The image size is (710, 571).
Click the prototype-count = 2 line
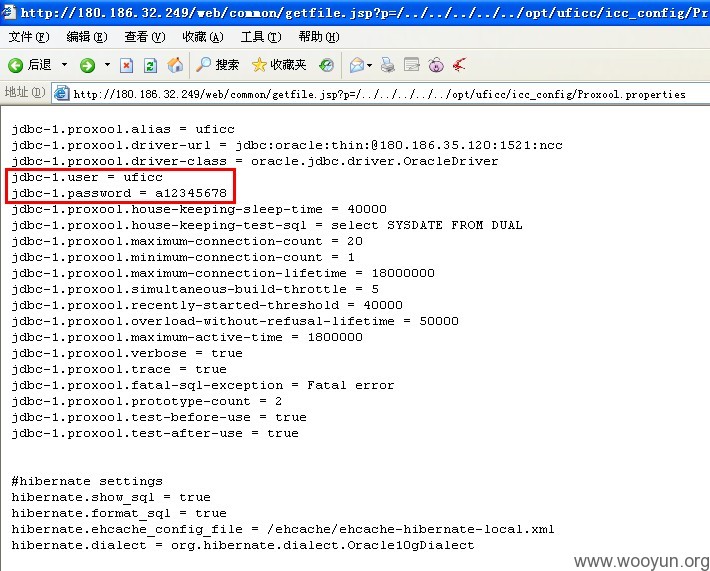pyautogui.click(x=147, y=402)
